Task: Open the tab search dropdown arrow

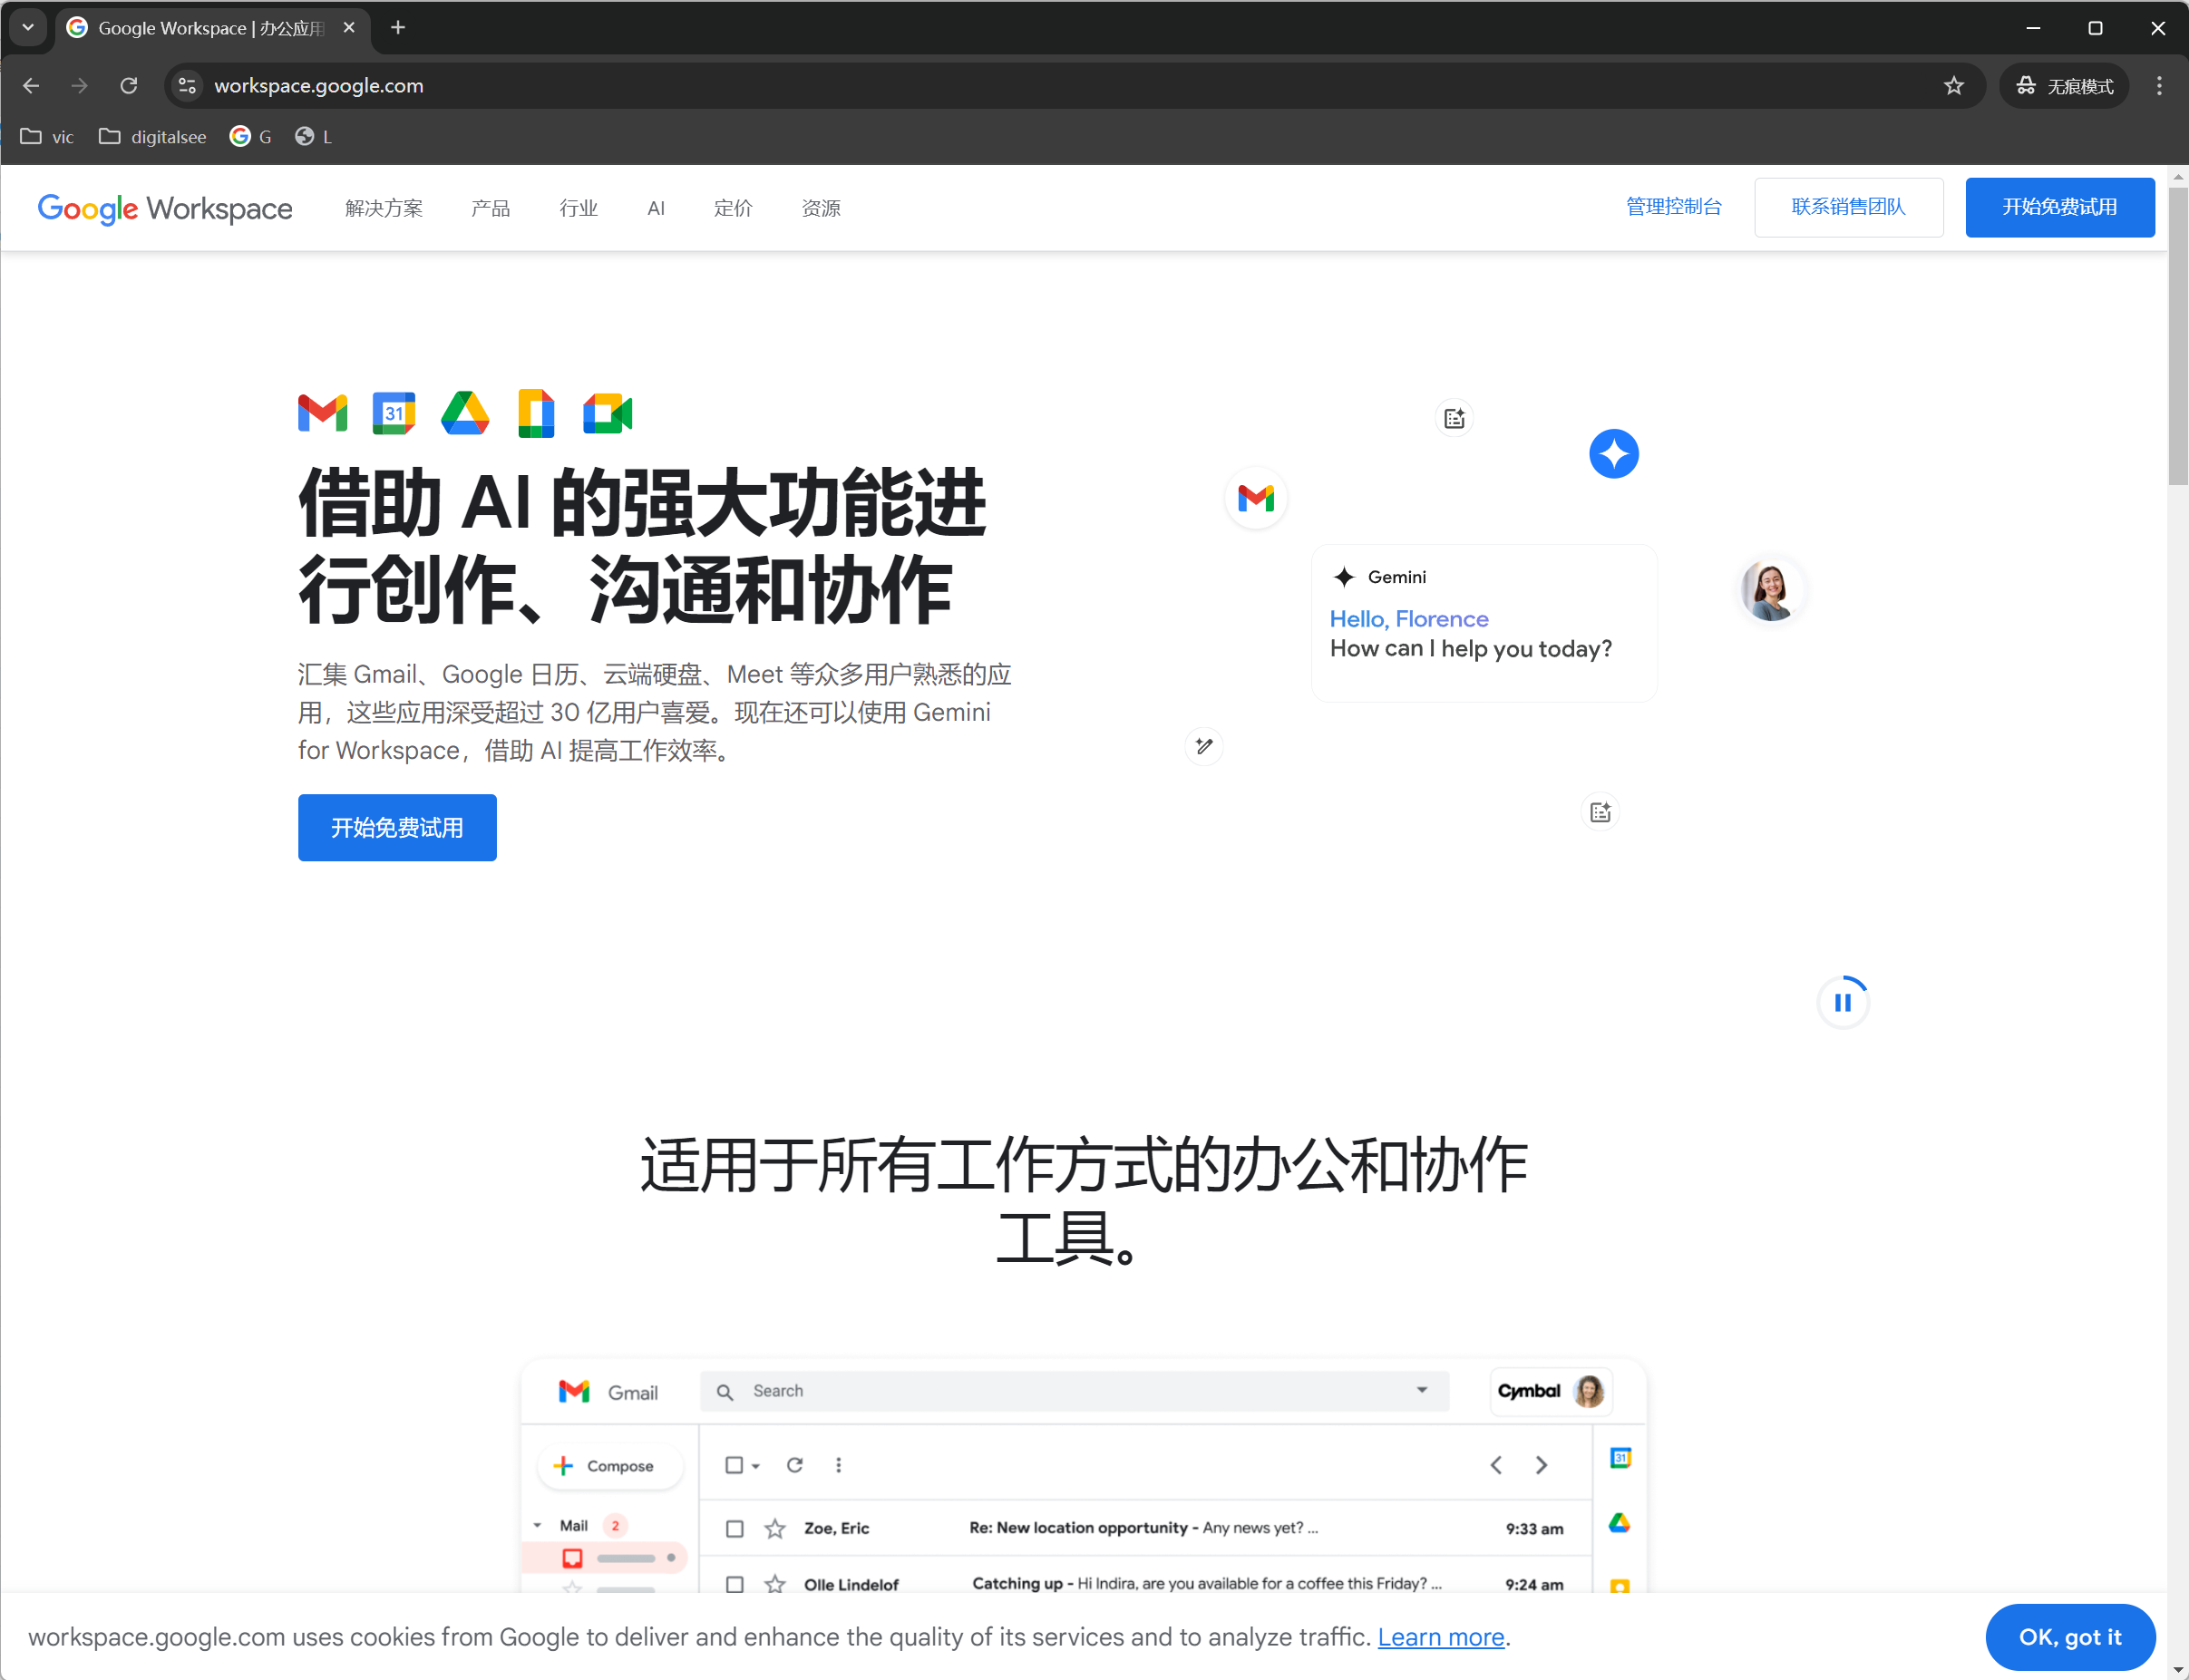Action: (x=28, y=28)
